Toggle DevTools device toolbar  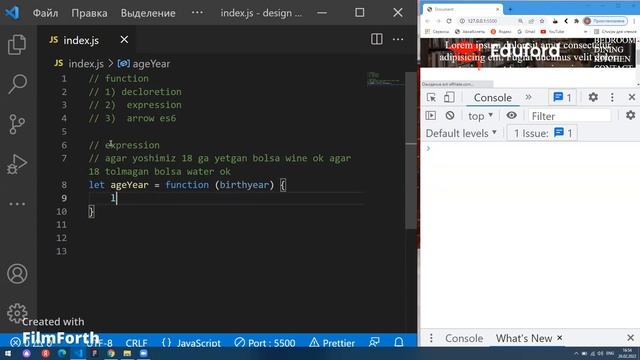tap(449, 97)
